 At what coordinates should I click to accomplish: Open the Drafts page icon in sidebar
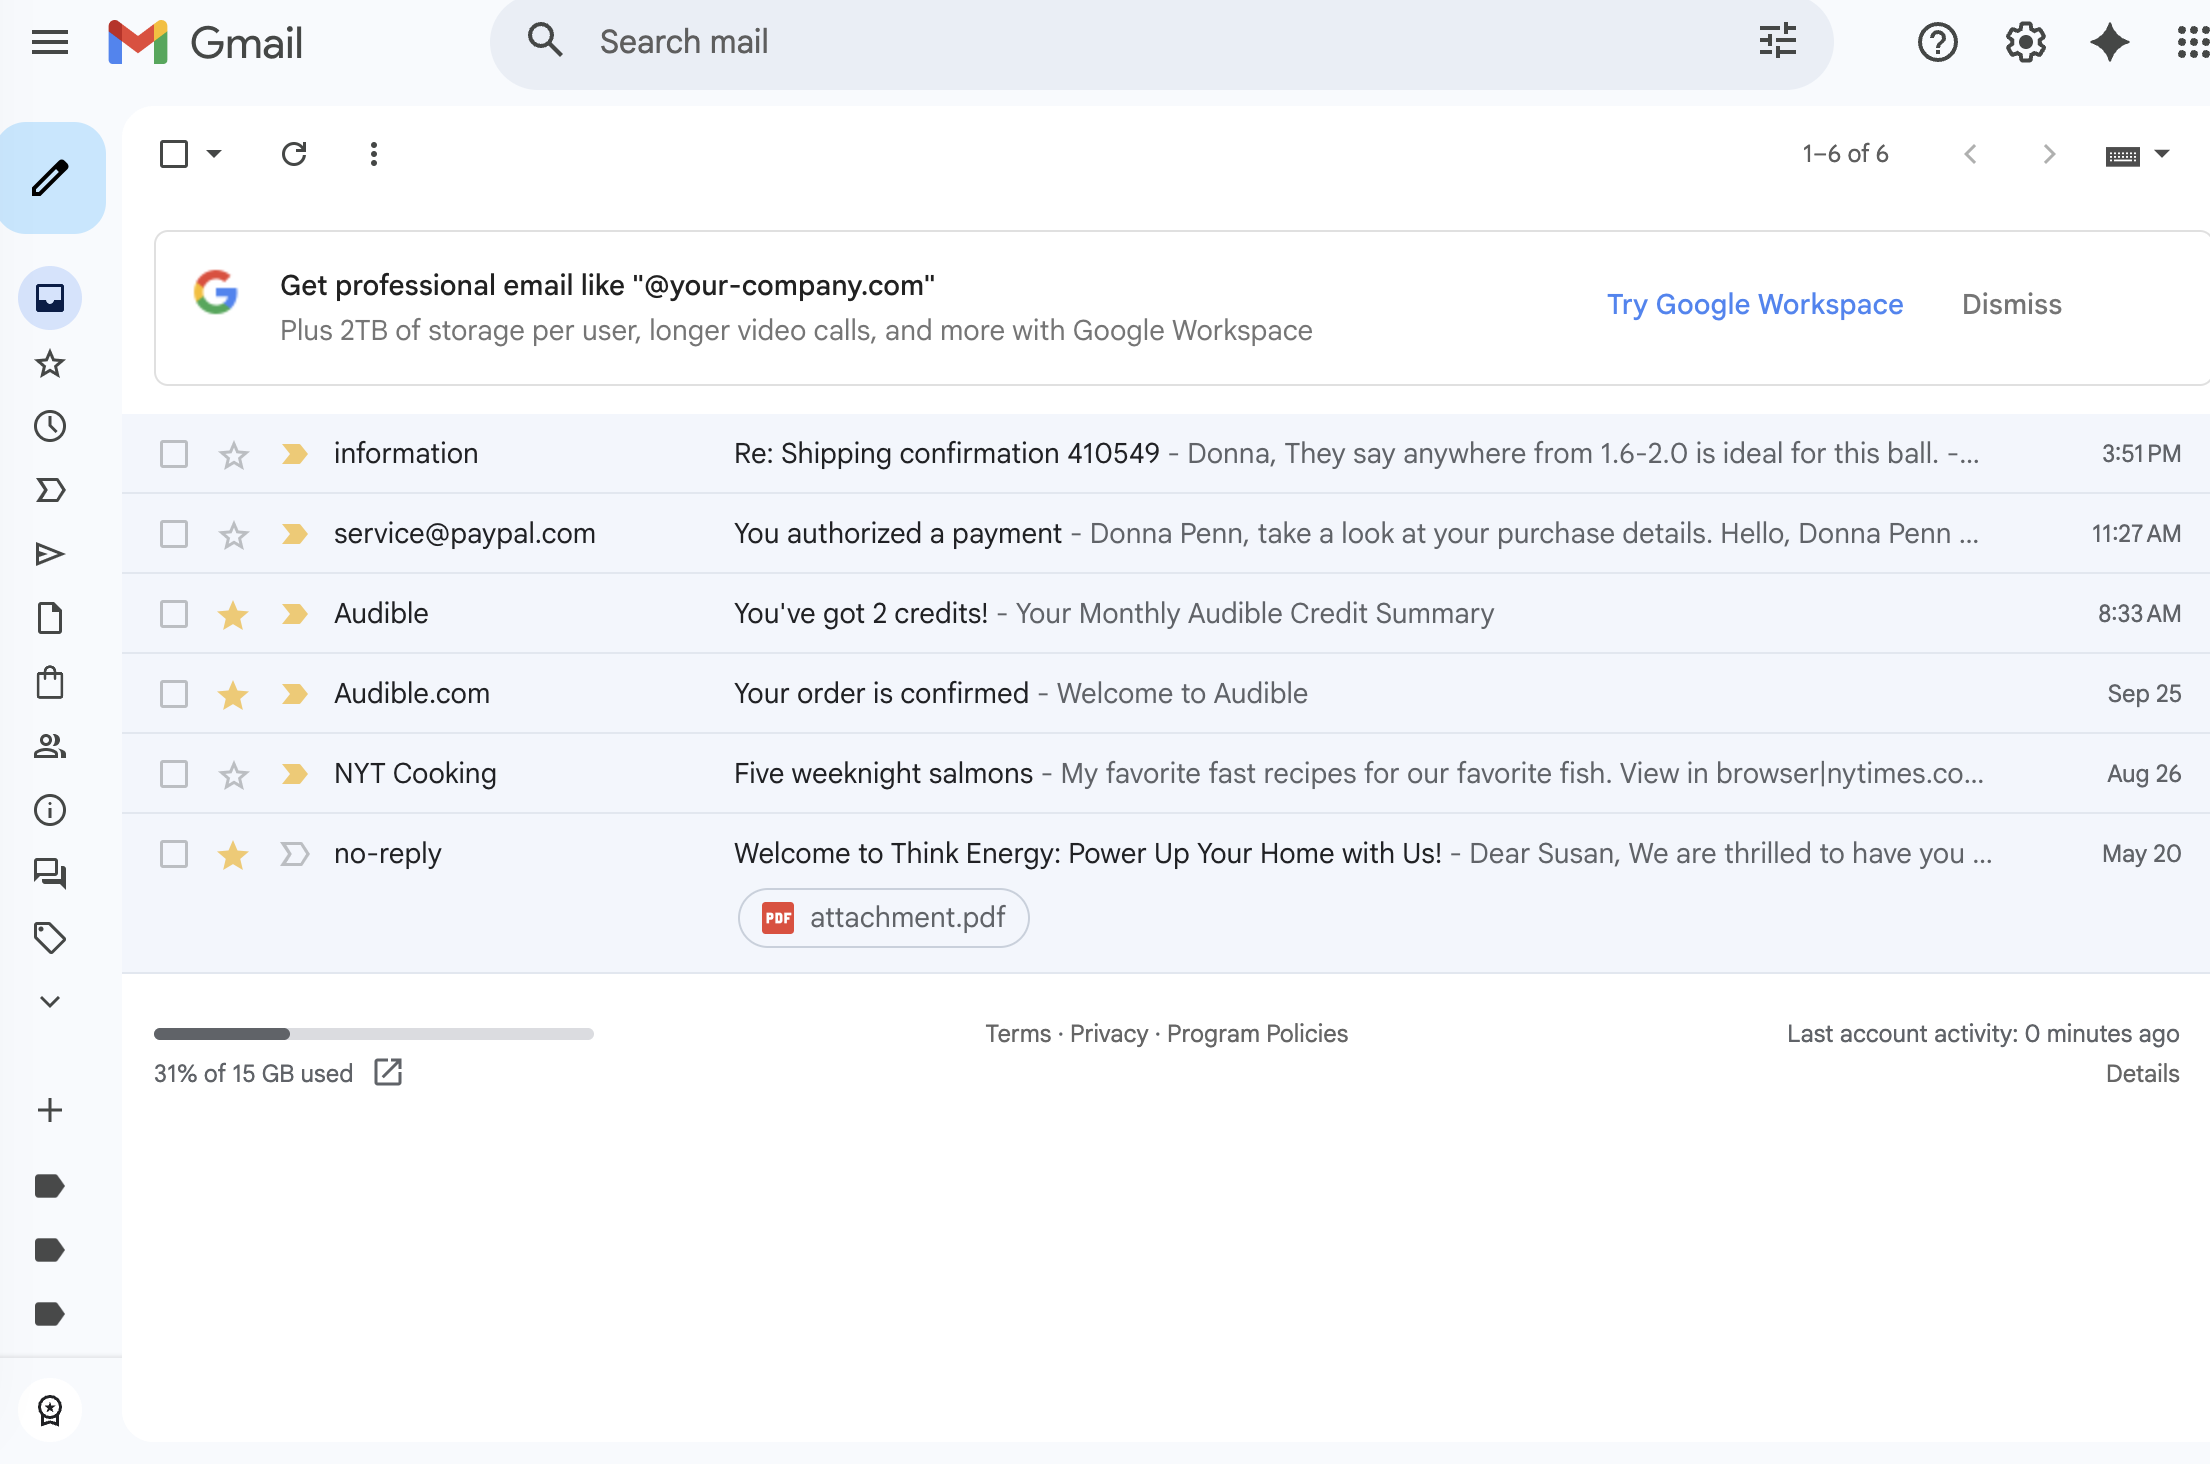[x=50, y=618]
